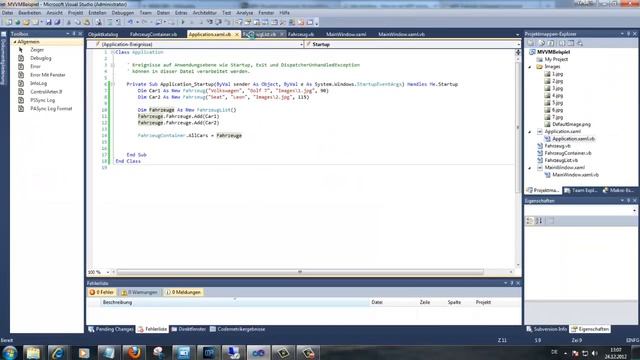Viewport: 640px width, 360px height.
Task: Collapse the MainWindow.xaml node
Action: 530,167
